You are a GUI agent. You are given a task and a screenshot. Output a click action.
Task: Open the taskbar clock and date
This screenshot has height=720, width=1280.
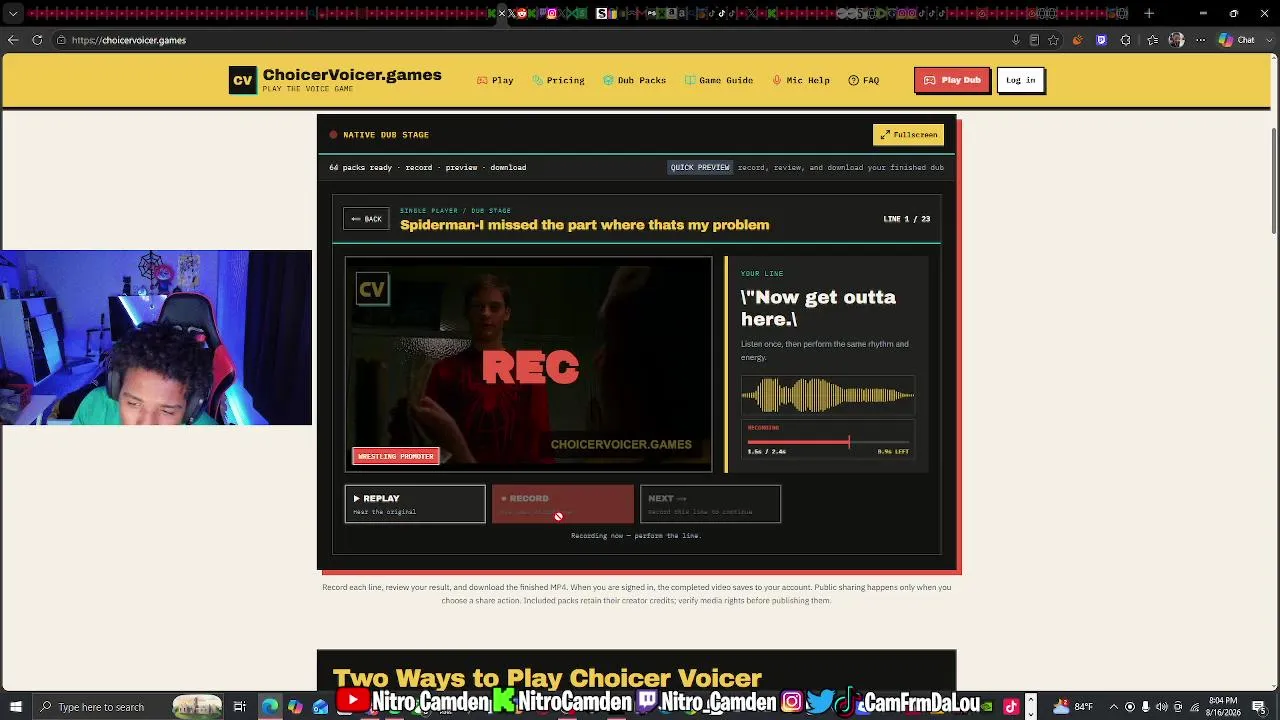coord(1223,707)
